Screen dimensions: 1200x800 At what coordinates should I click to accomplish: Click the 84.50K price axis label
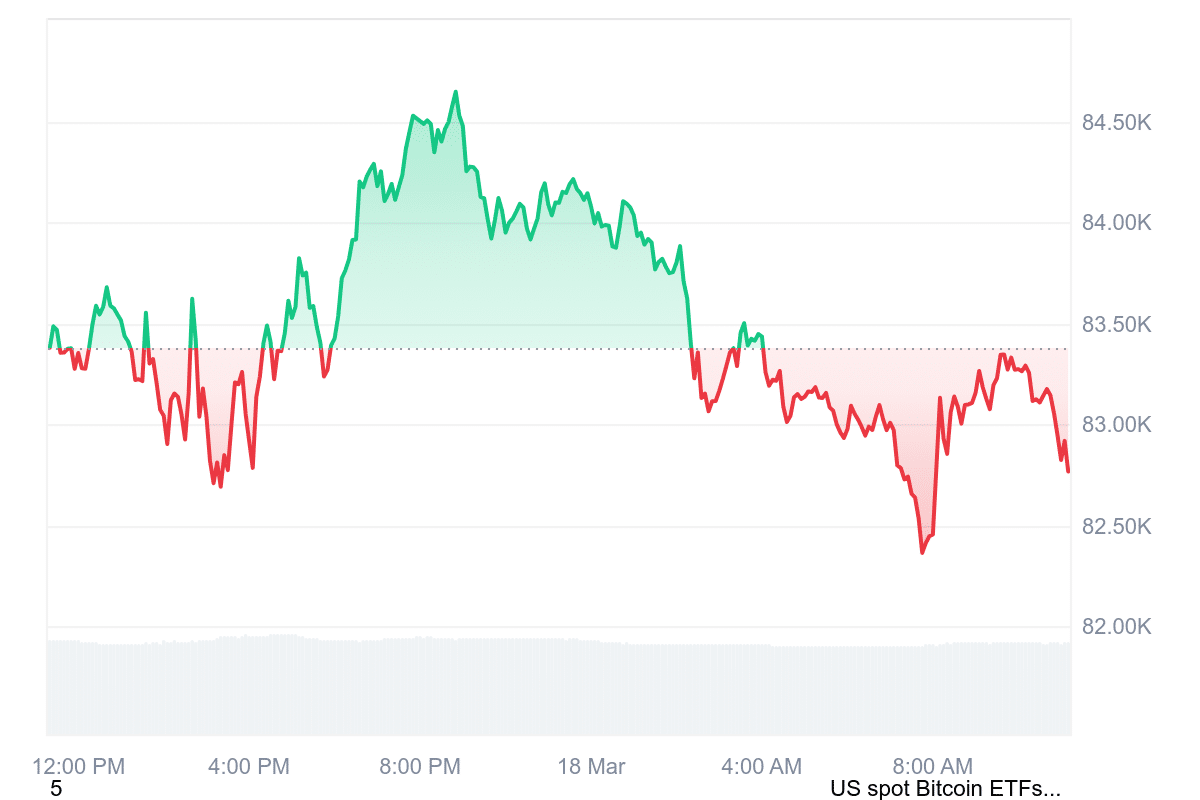(x=1116, y=123)
